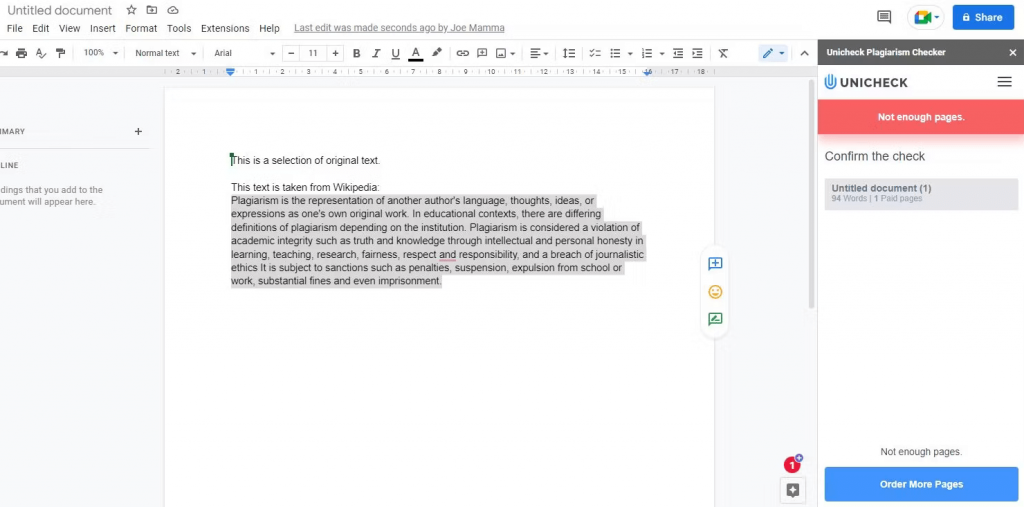Click the Order More Pages button

pos(921,484)
